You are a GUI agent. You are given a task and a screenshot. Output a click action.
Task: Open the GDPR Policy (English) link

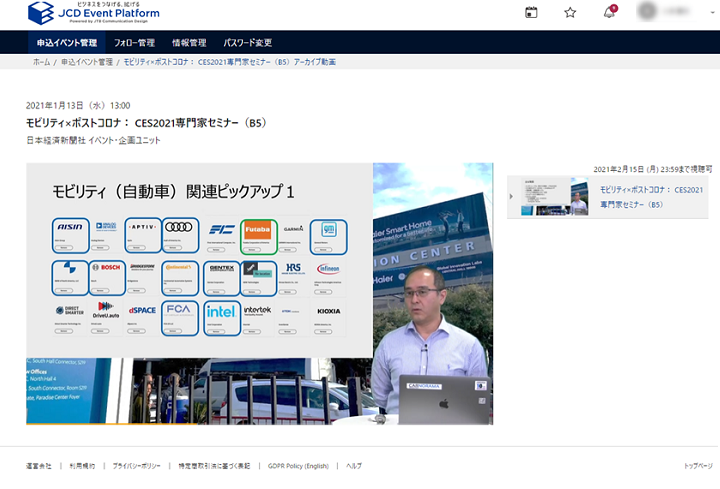pos(298,466)
